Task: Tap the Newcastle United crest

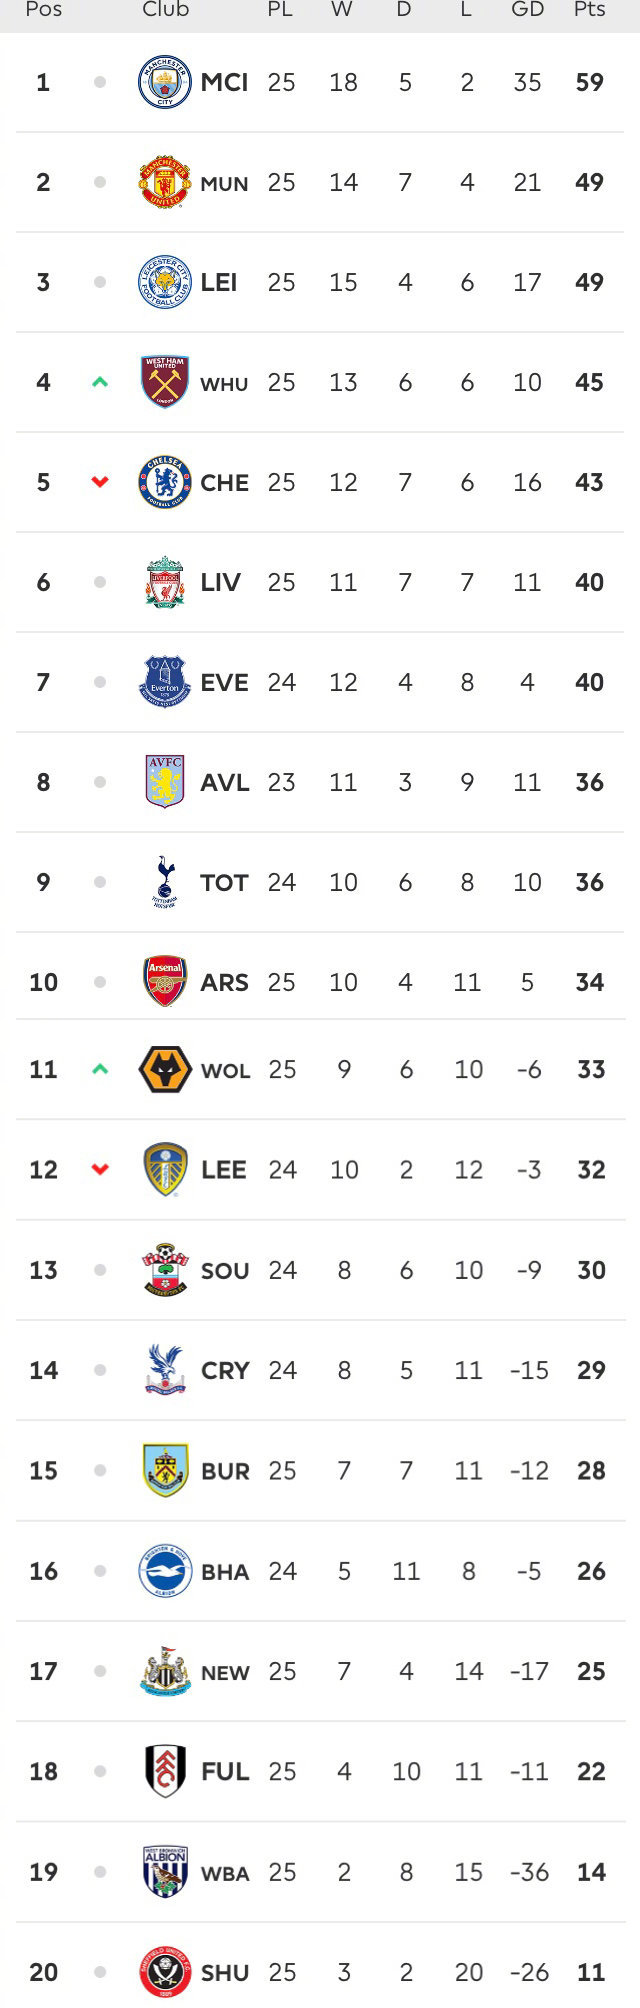Action: tap(165, 1671)
